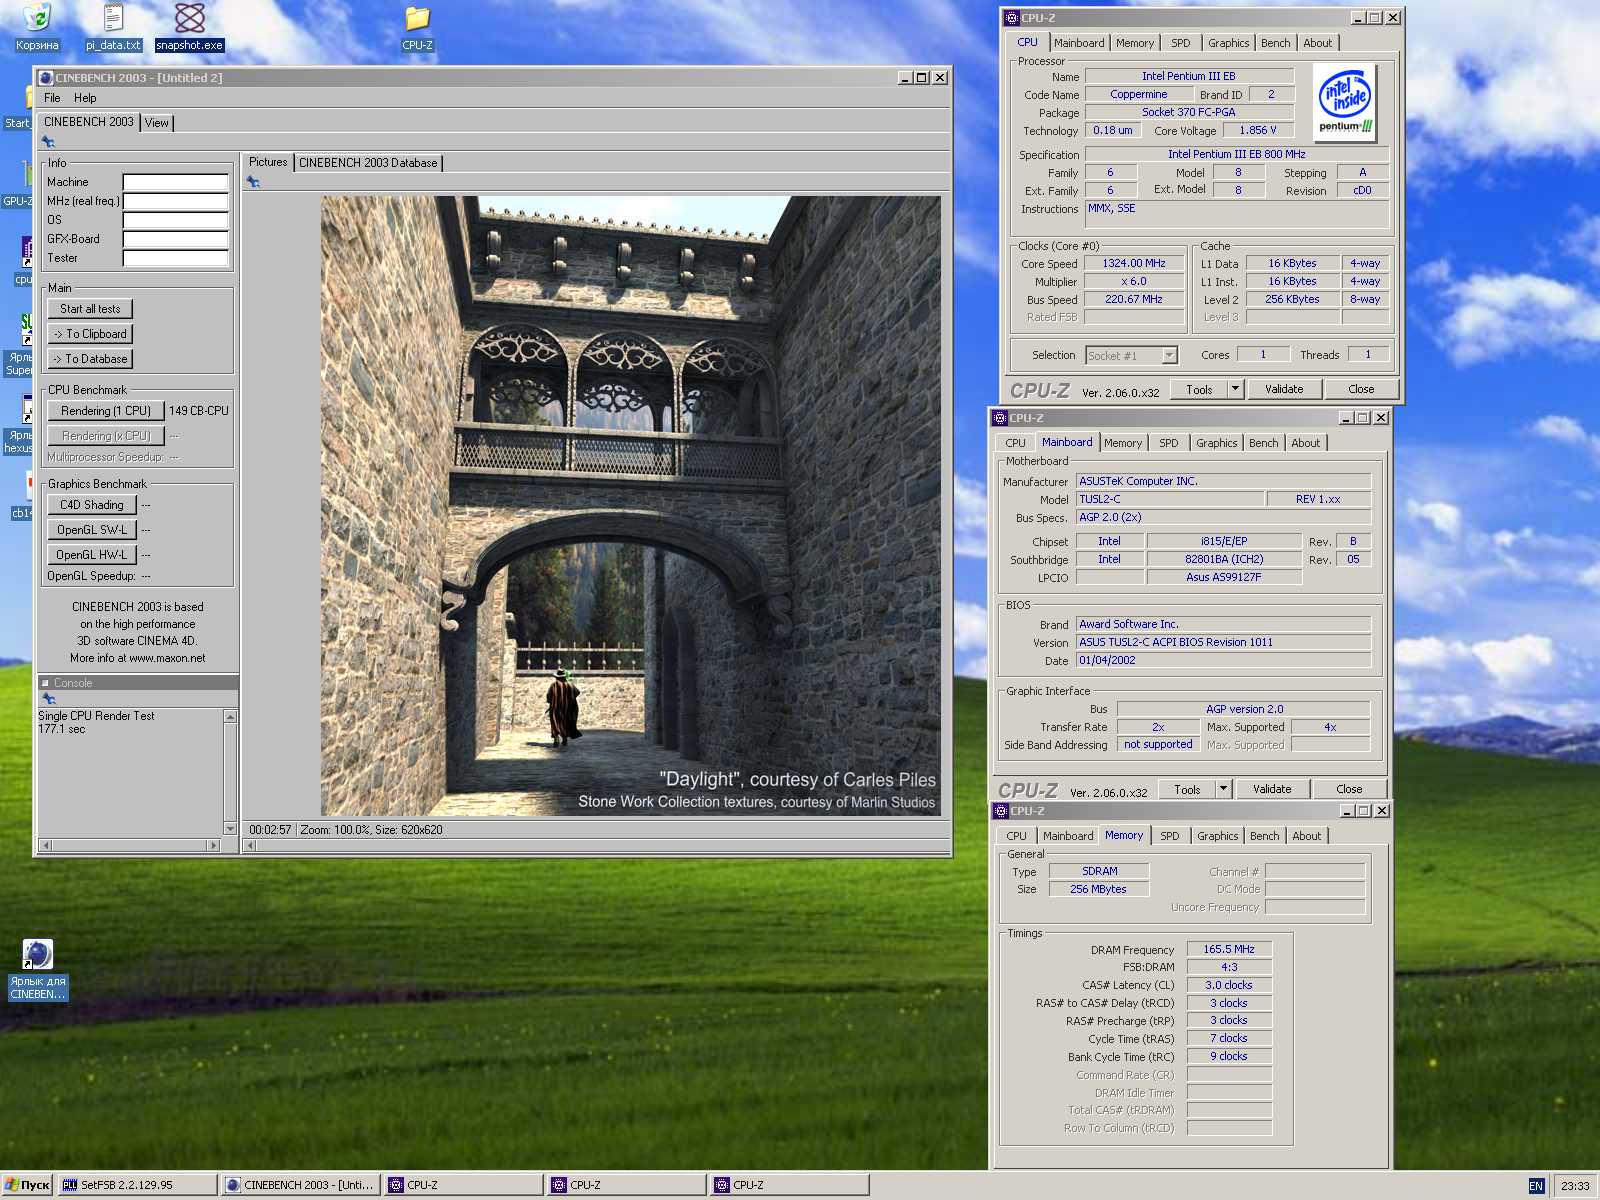The width and height of the screenshot is (1600, 1200).
Task: Click the DRAM Frequency value '165.5 MHz'
Action: (1229, 950)
